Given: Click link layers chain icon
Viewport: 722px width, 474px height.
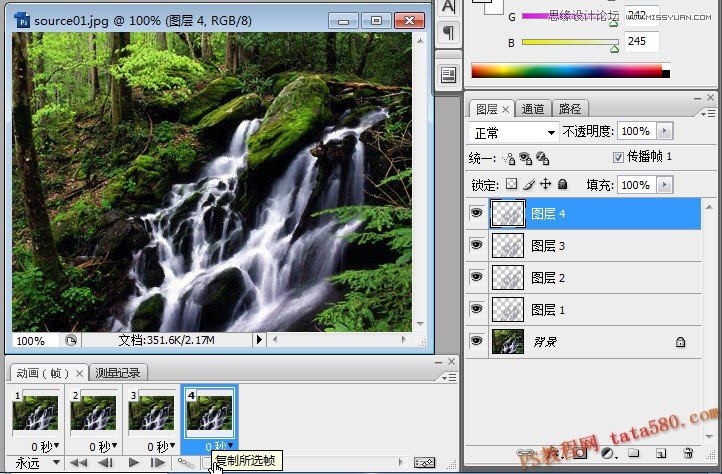Looking at the screenshot, I should coord(524,453).
